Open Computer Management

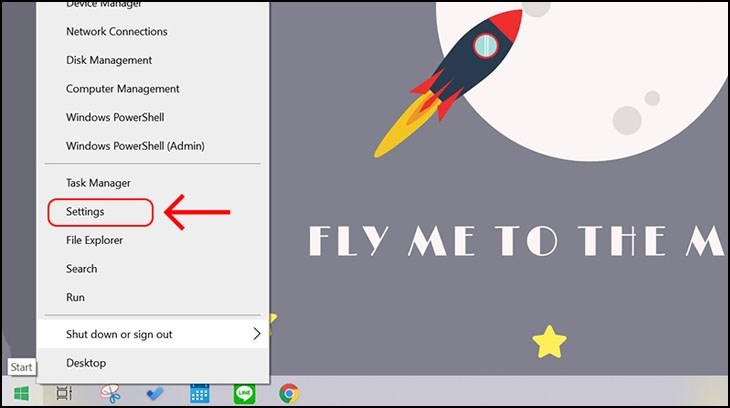click(123, 89)
